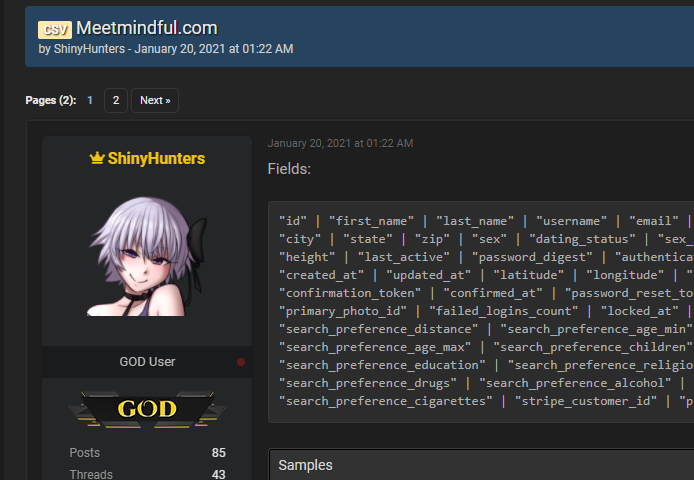Viewport: 694px width, 480px height.
Task: Click the gold crown icon beside username
Action: 97,158
